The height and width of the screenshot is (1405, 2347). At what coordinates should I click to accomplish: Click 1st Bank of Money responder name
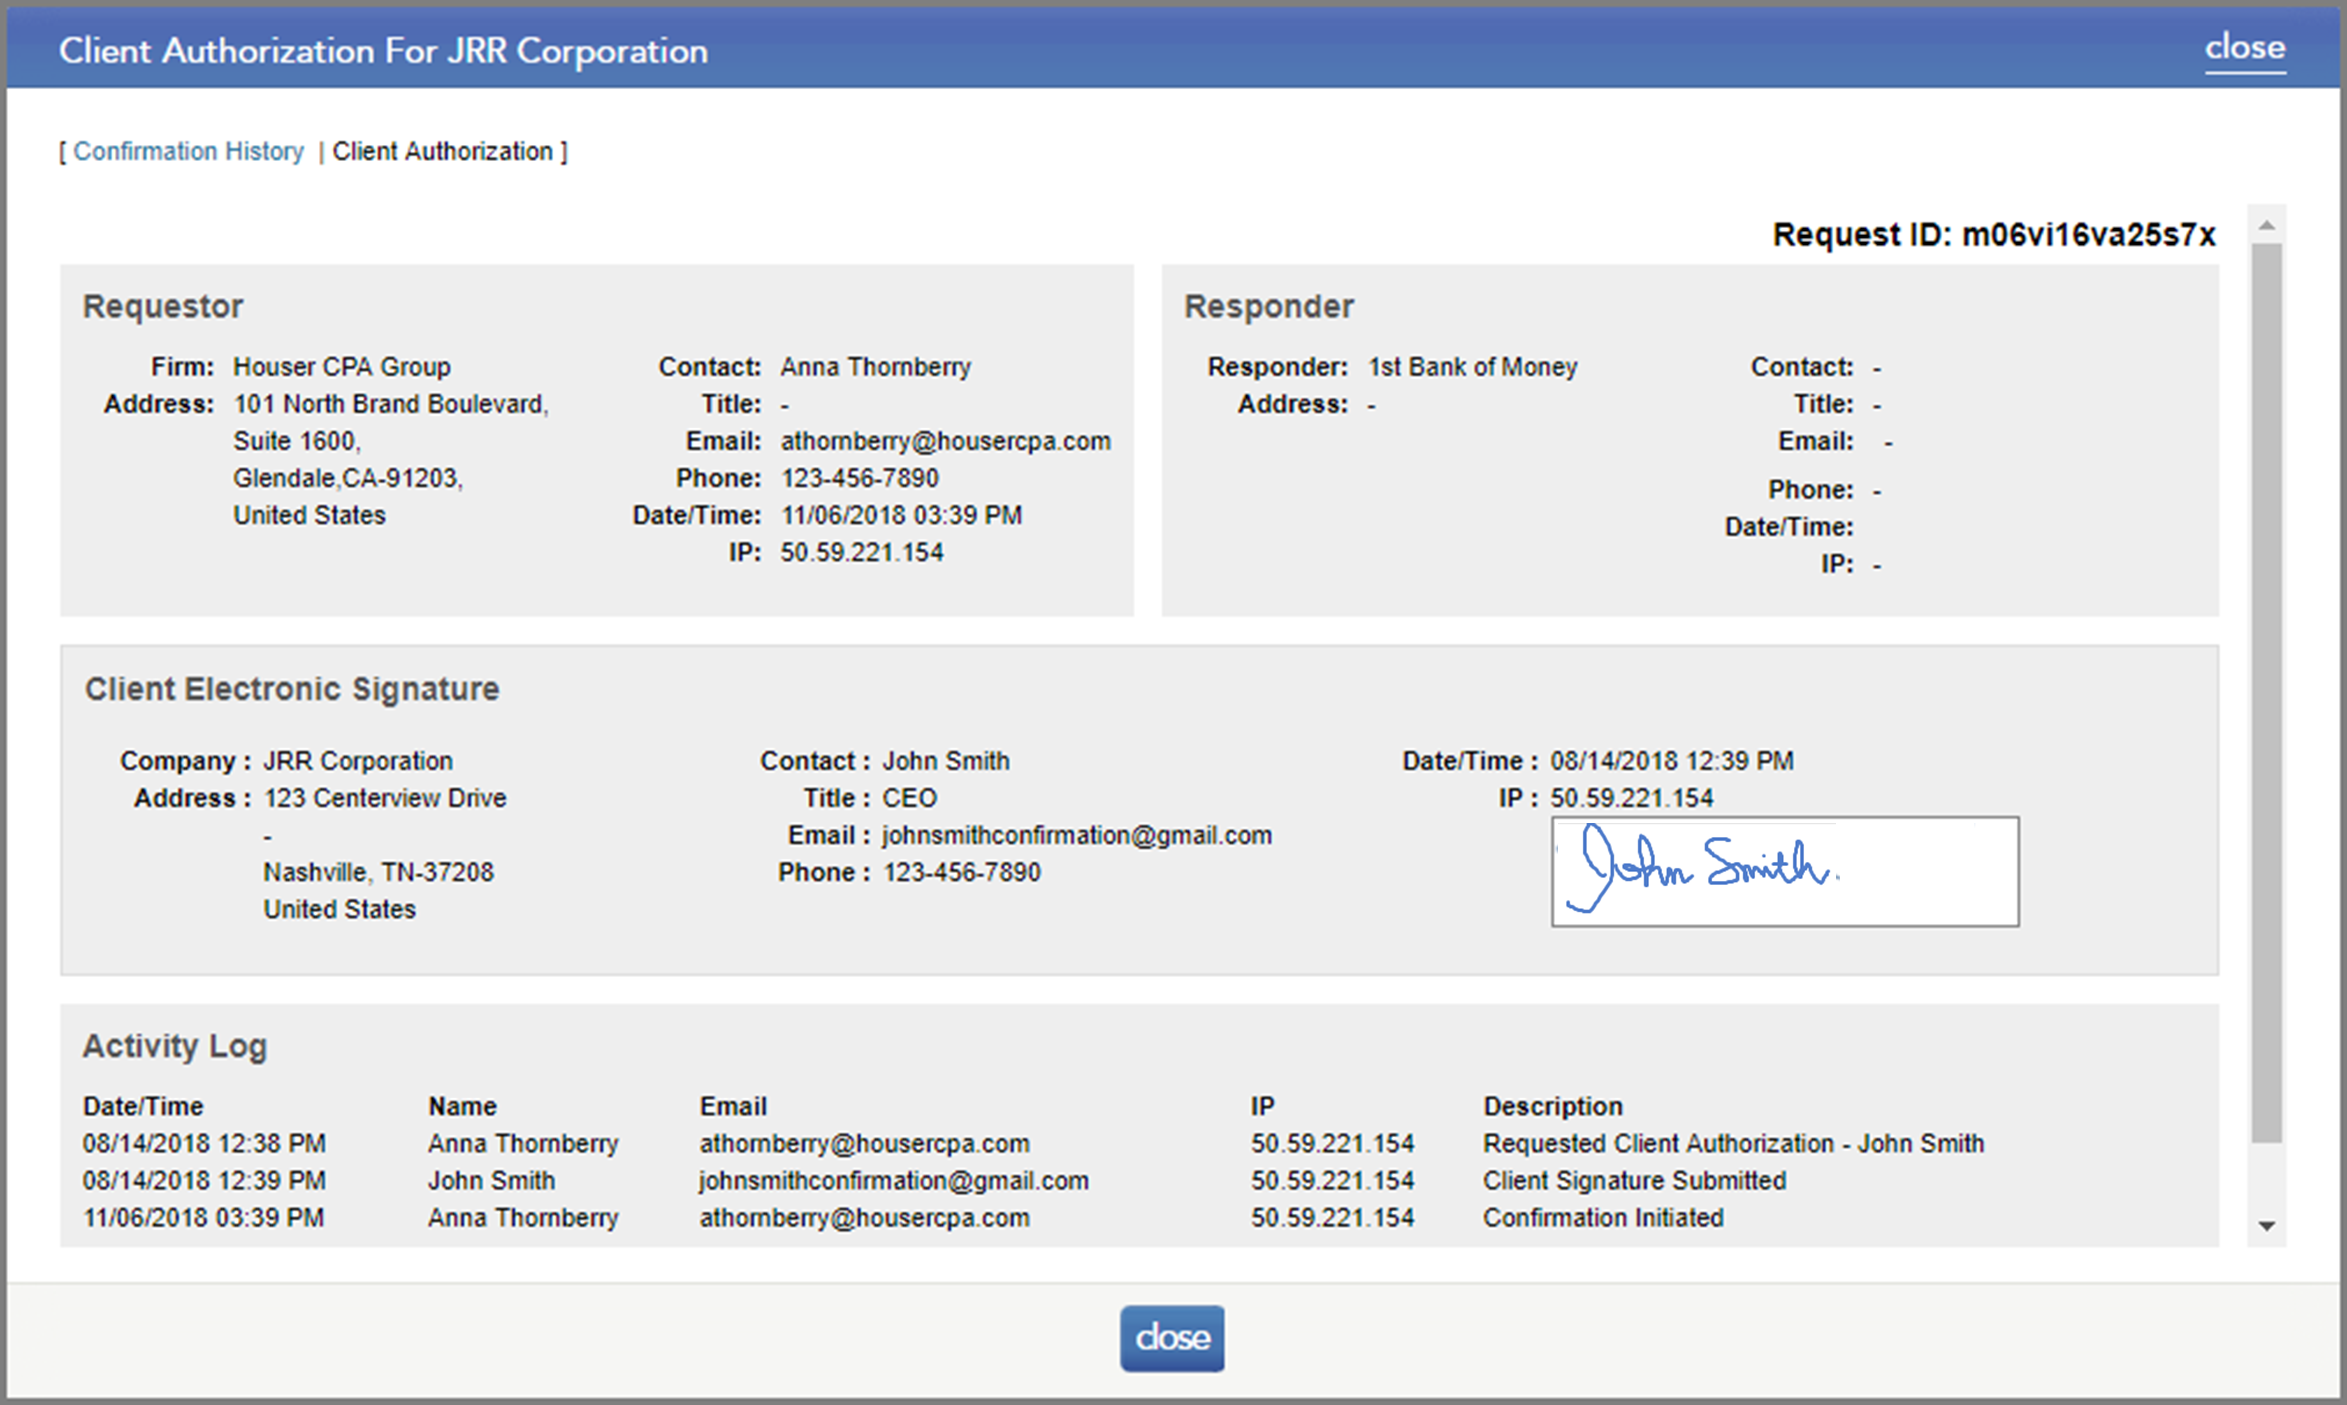tap(1471, 367)
